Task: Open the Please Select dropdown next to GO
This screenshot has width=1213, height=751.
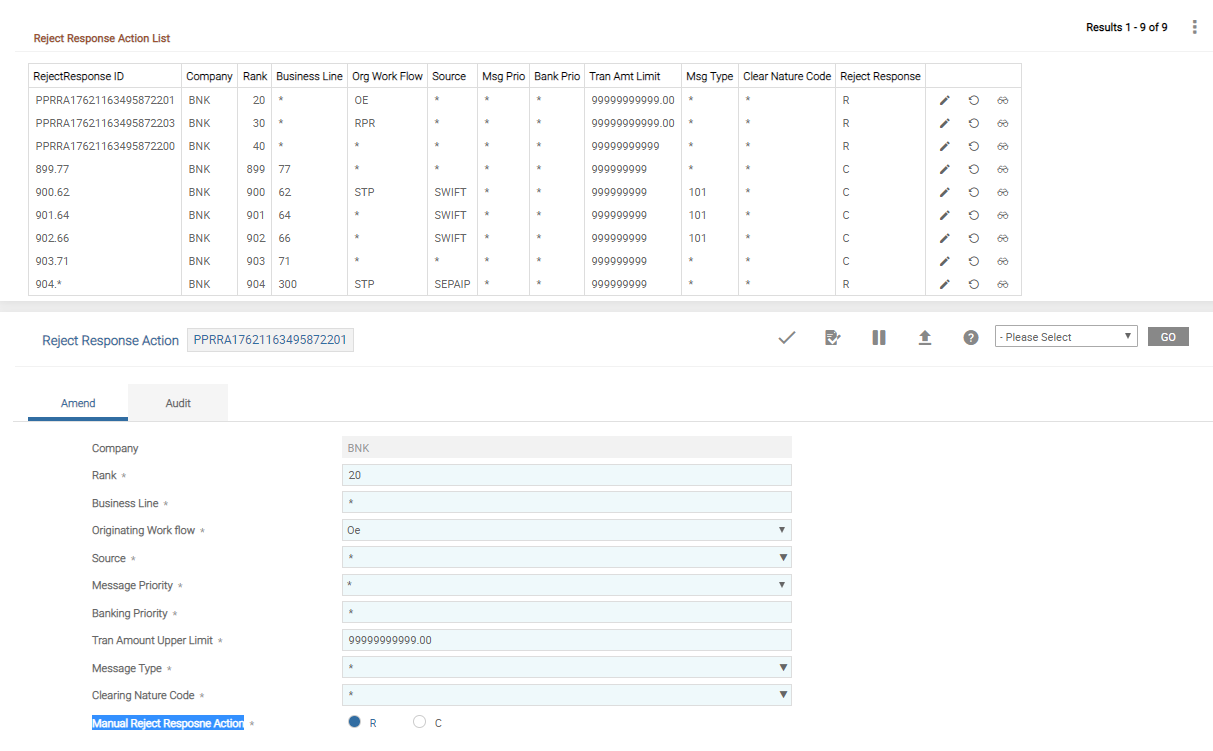Action: point(1066,337)
